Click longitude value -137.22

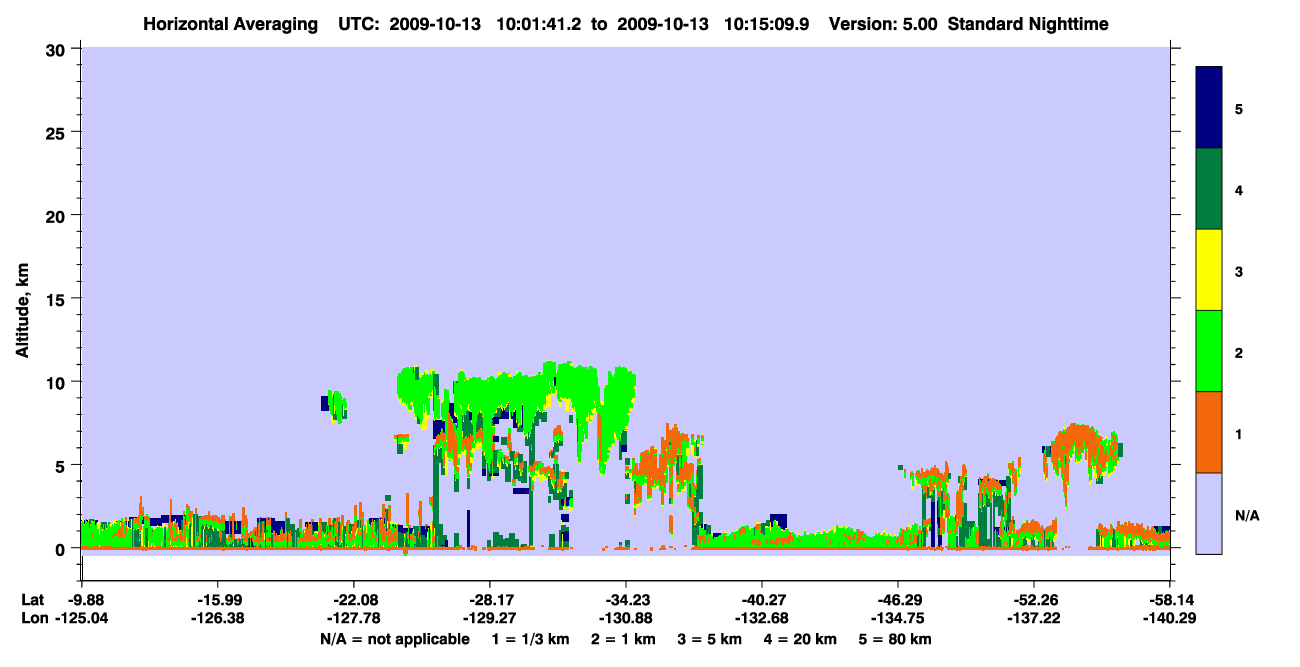(1033, 618)
